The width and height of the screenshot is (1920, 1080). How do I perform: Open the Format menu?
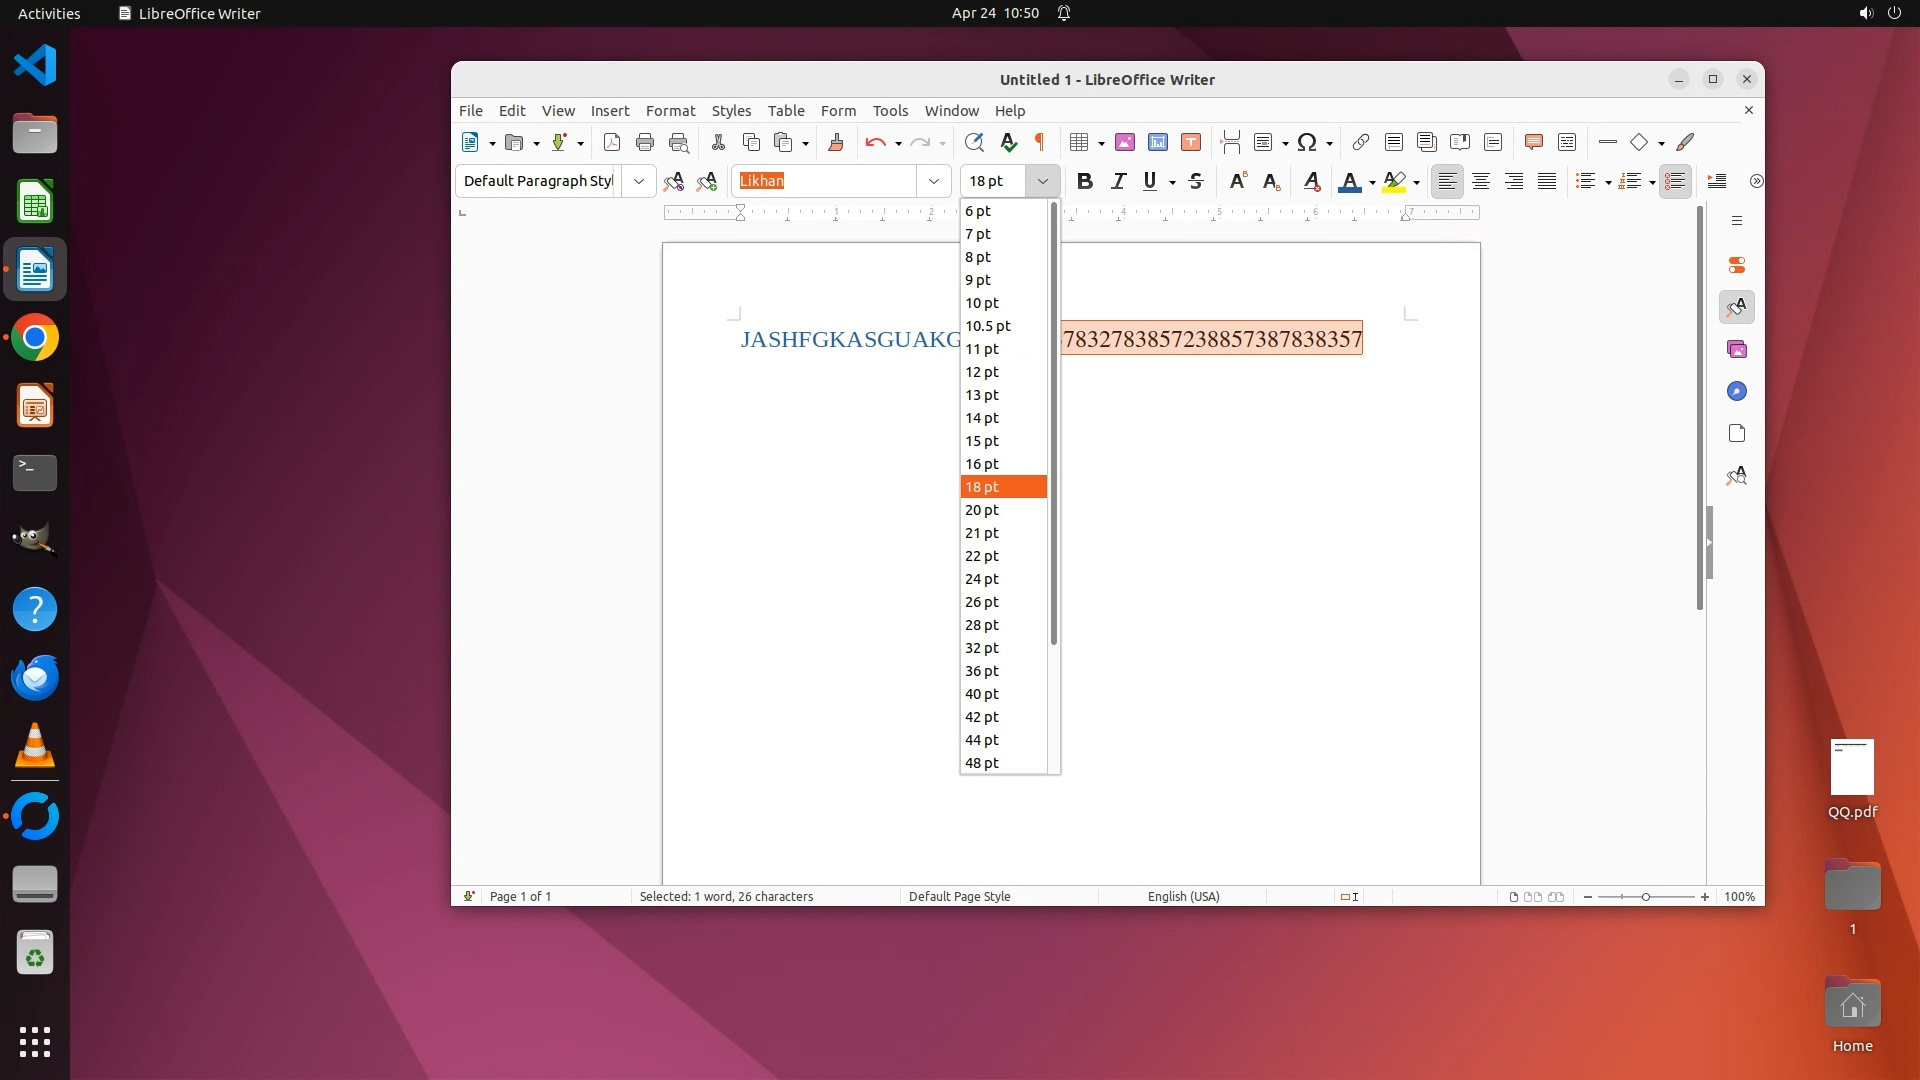670,111
